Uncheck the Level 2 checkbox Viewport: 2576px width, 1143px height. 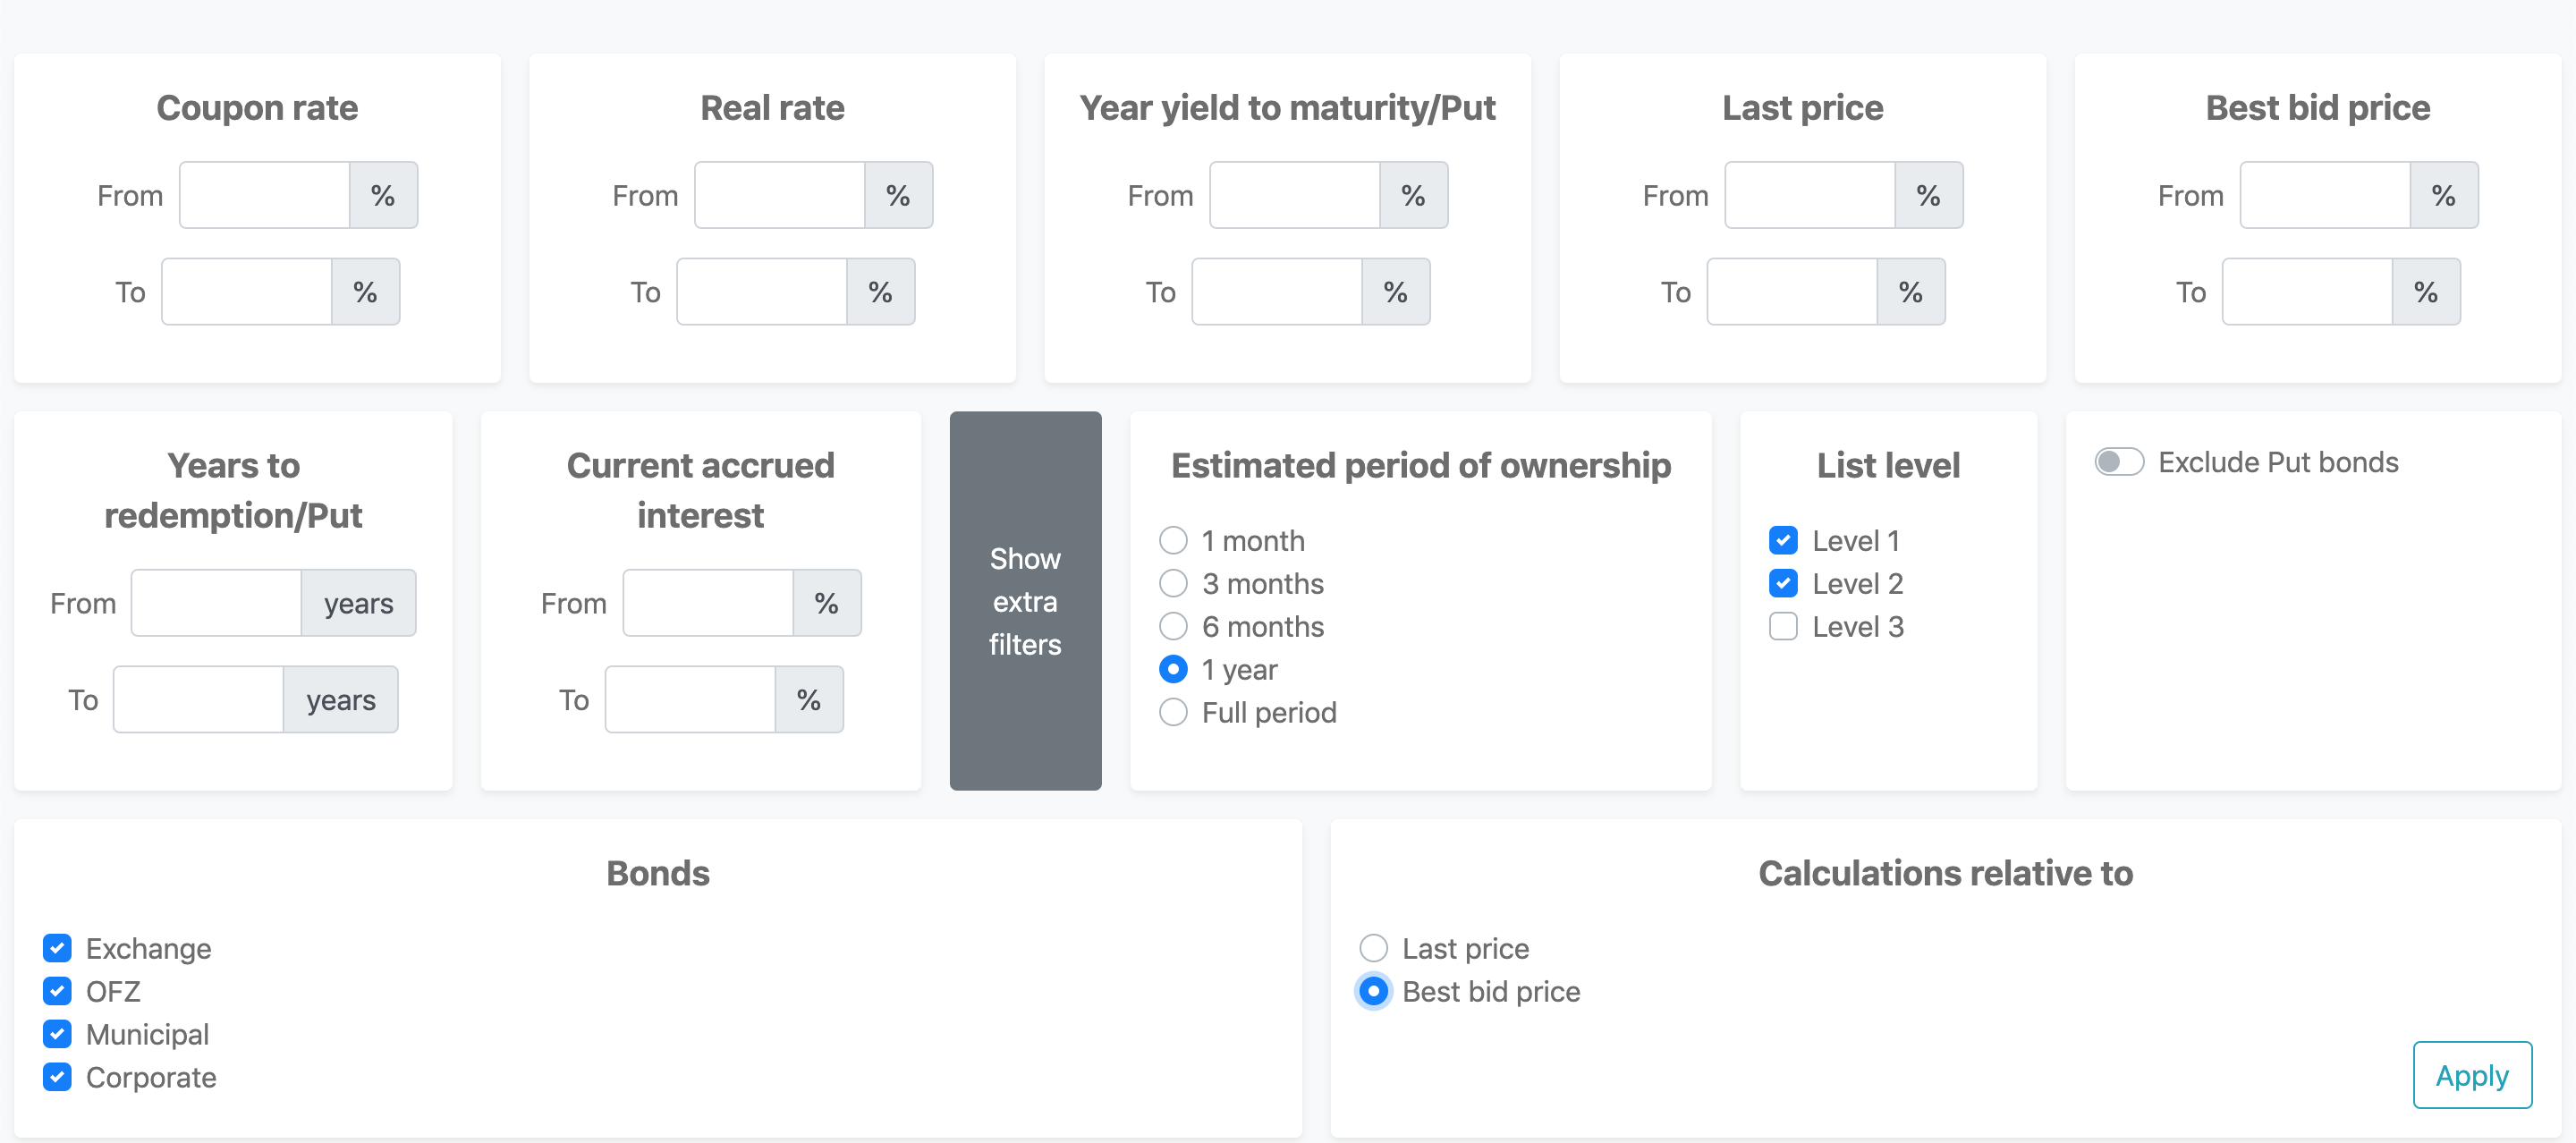point(1782,584)
